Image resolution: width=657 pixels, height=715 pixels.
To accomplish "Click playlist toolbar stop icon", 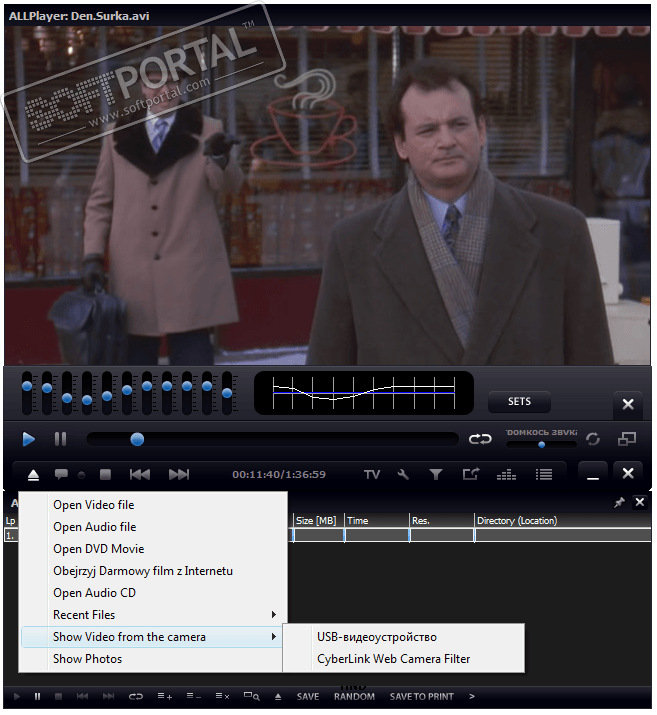I will point(59,699).
